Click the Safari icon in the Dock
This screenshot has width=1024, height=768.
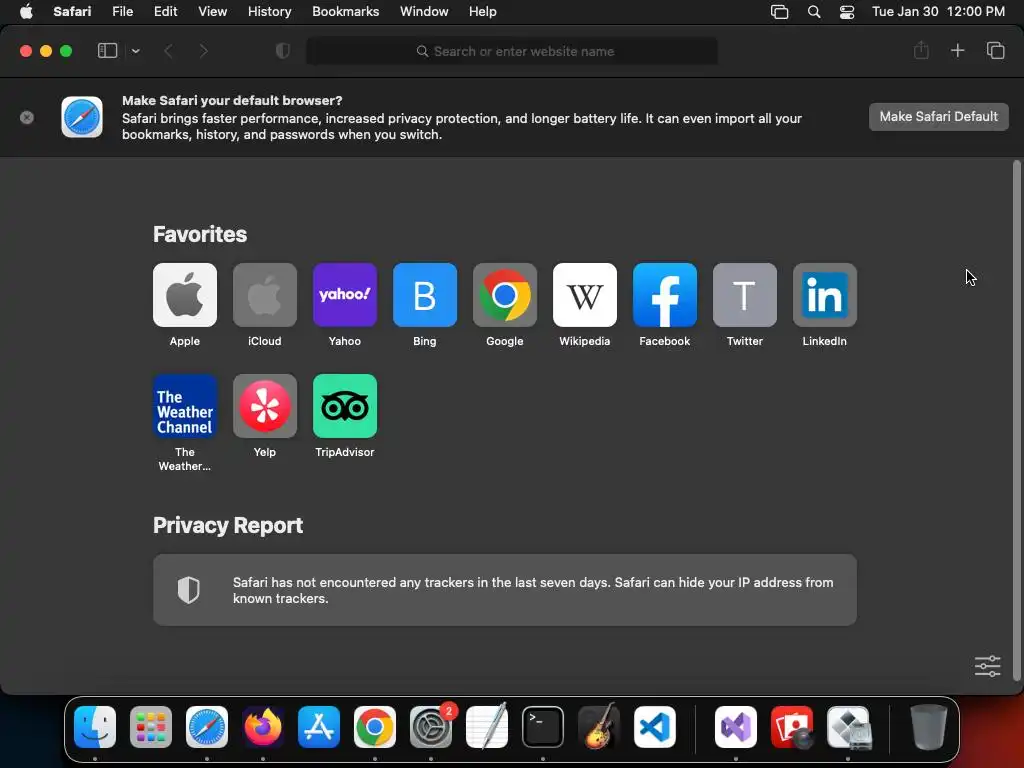click(207, 727)
